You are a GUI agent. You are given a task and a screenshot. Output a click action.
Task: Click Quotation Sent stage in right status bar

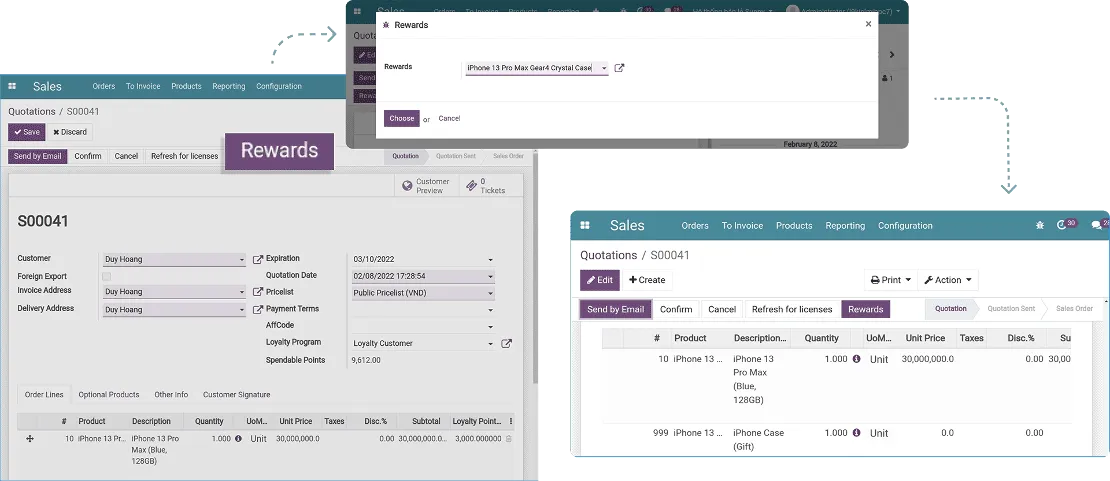(1012, 309)
